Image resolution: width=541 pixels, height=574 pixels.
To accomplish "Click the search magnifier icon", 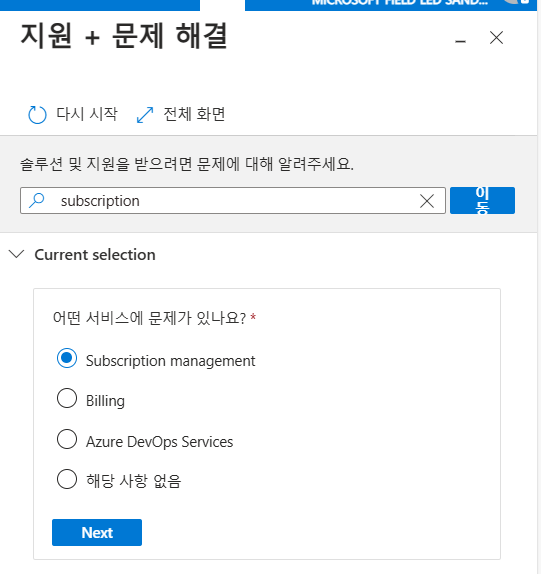I will point(37,201).
